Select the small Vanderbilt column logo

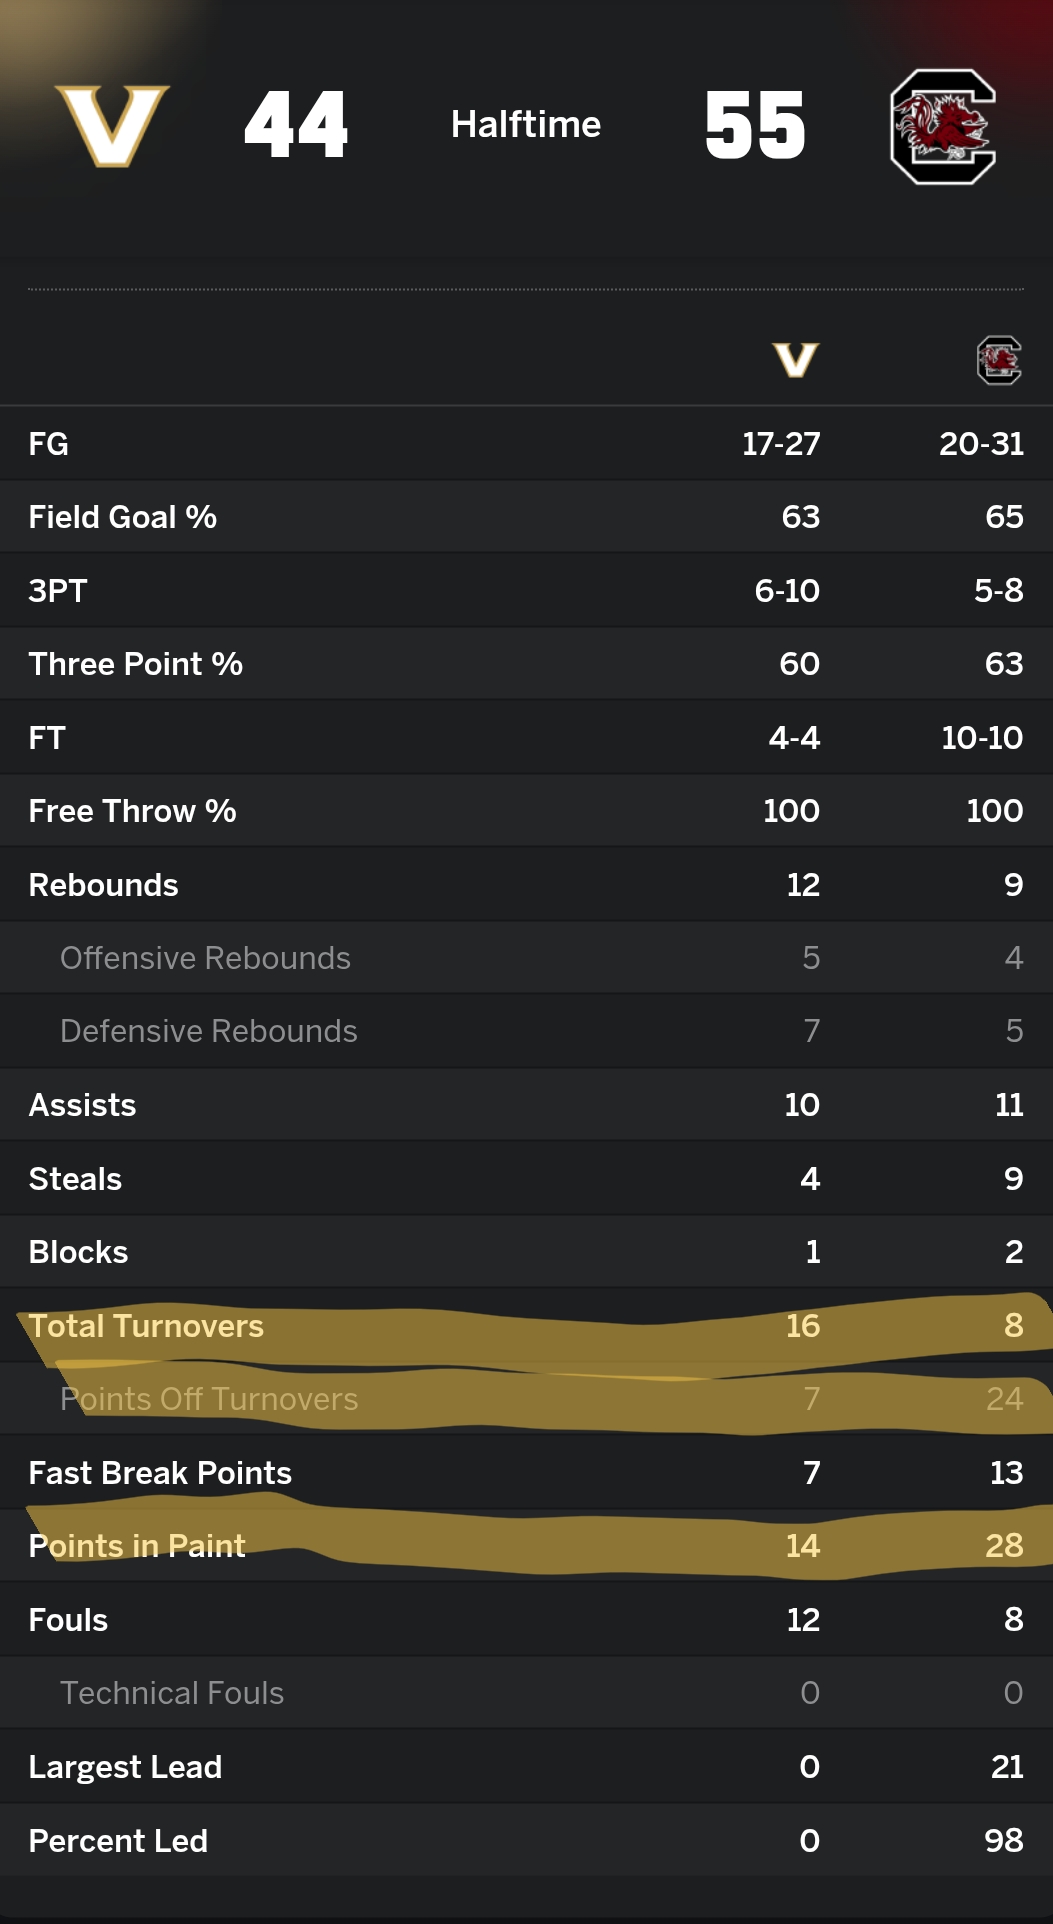796,360
